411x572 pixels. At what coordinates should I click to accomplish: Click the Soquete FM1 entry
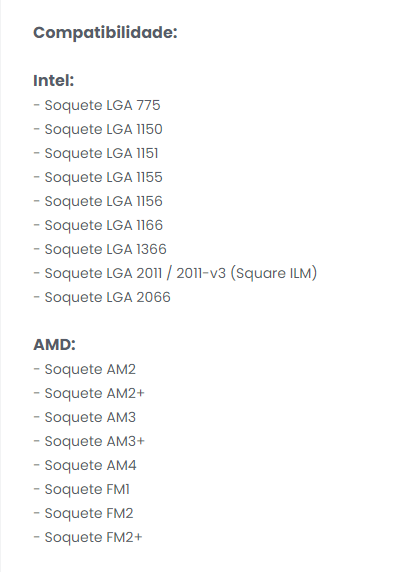tap(82, 490)
